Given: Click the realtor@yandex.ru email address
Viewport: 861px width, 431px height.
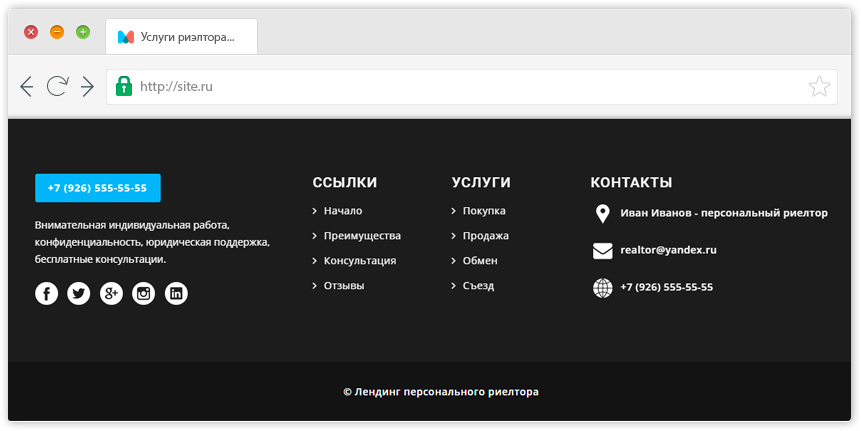Looking at the screenshot, I should pos(668,250).
